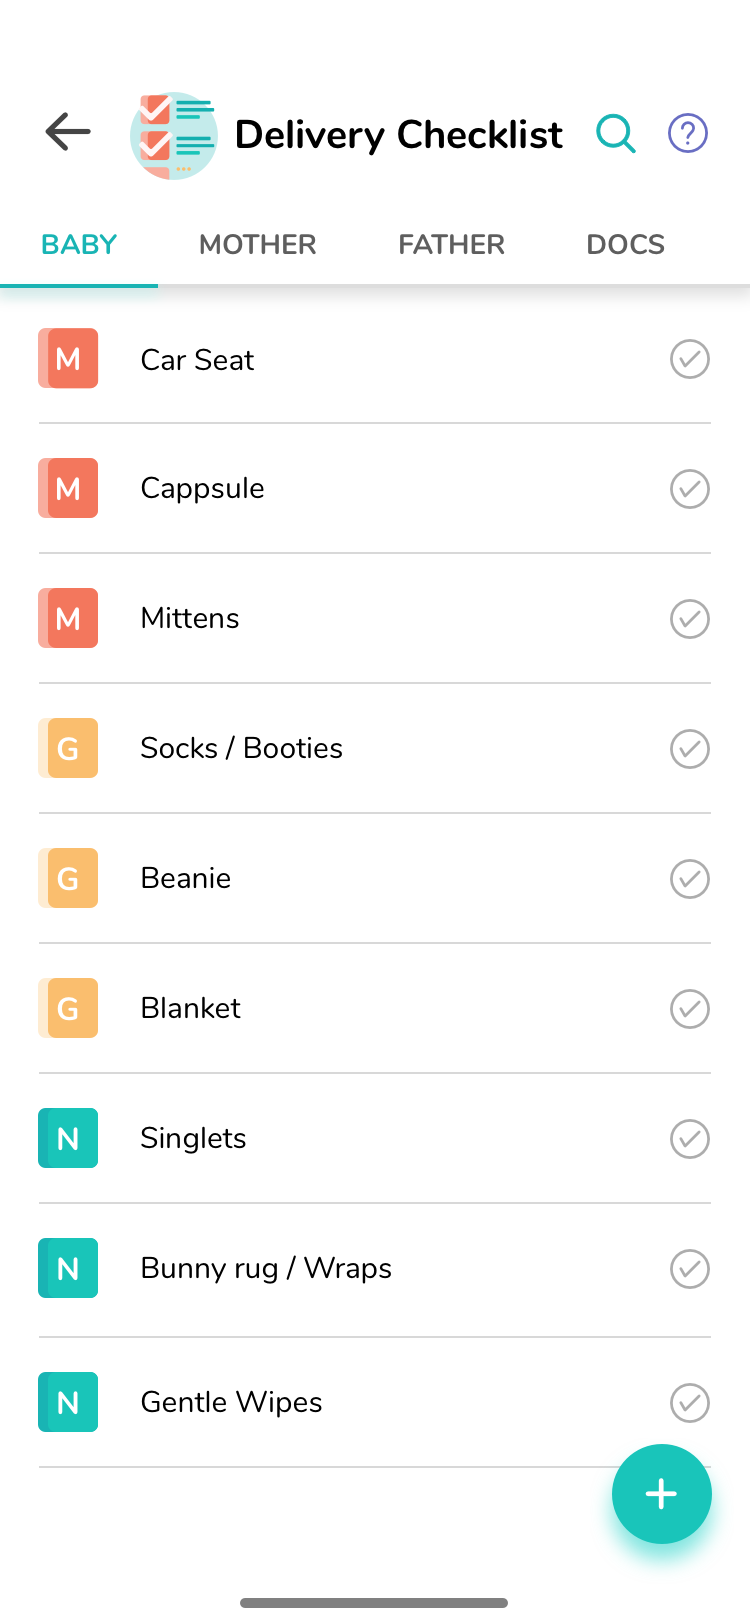Image resolution: width=752 pixels, height=1624 pixels.
Task: Switch to the MOTHER tab
Action: click(258, 245)
